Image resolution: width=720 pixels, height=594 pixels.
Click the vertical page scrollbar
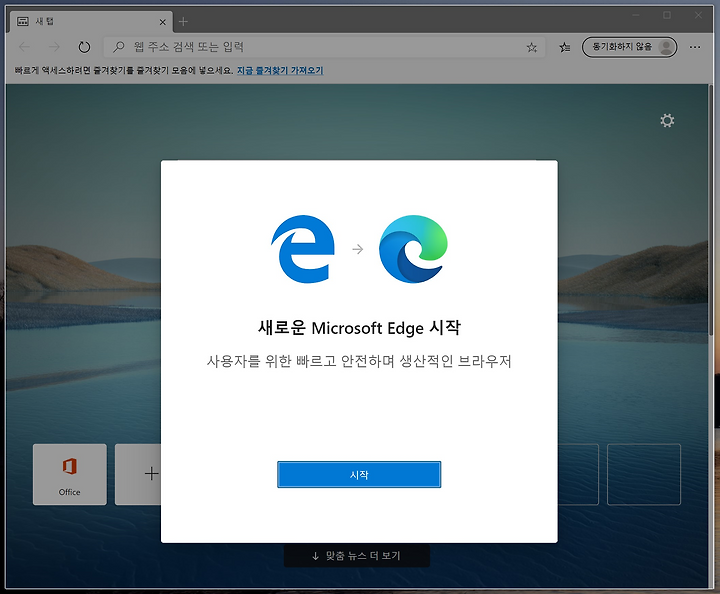tap(711, 211)
